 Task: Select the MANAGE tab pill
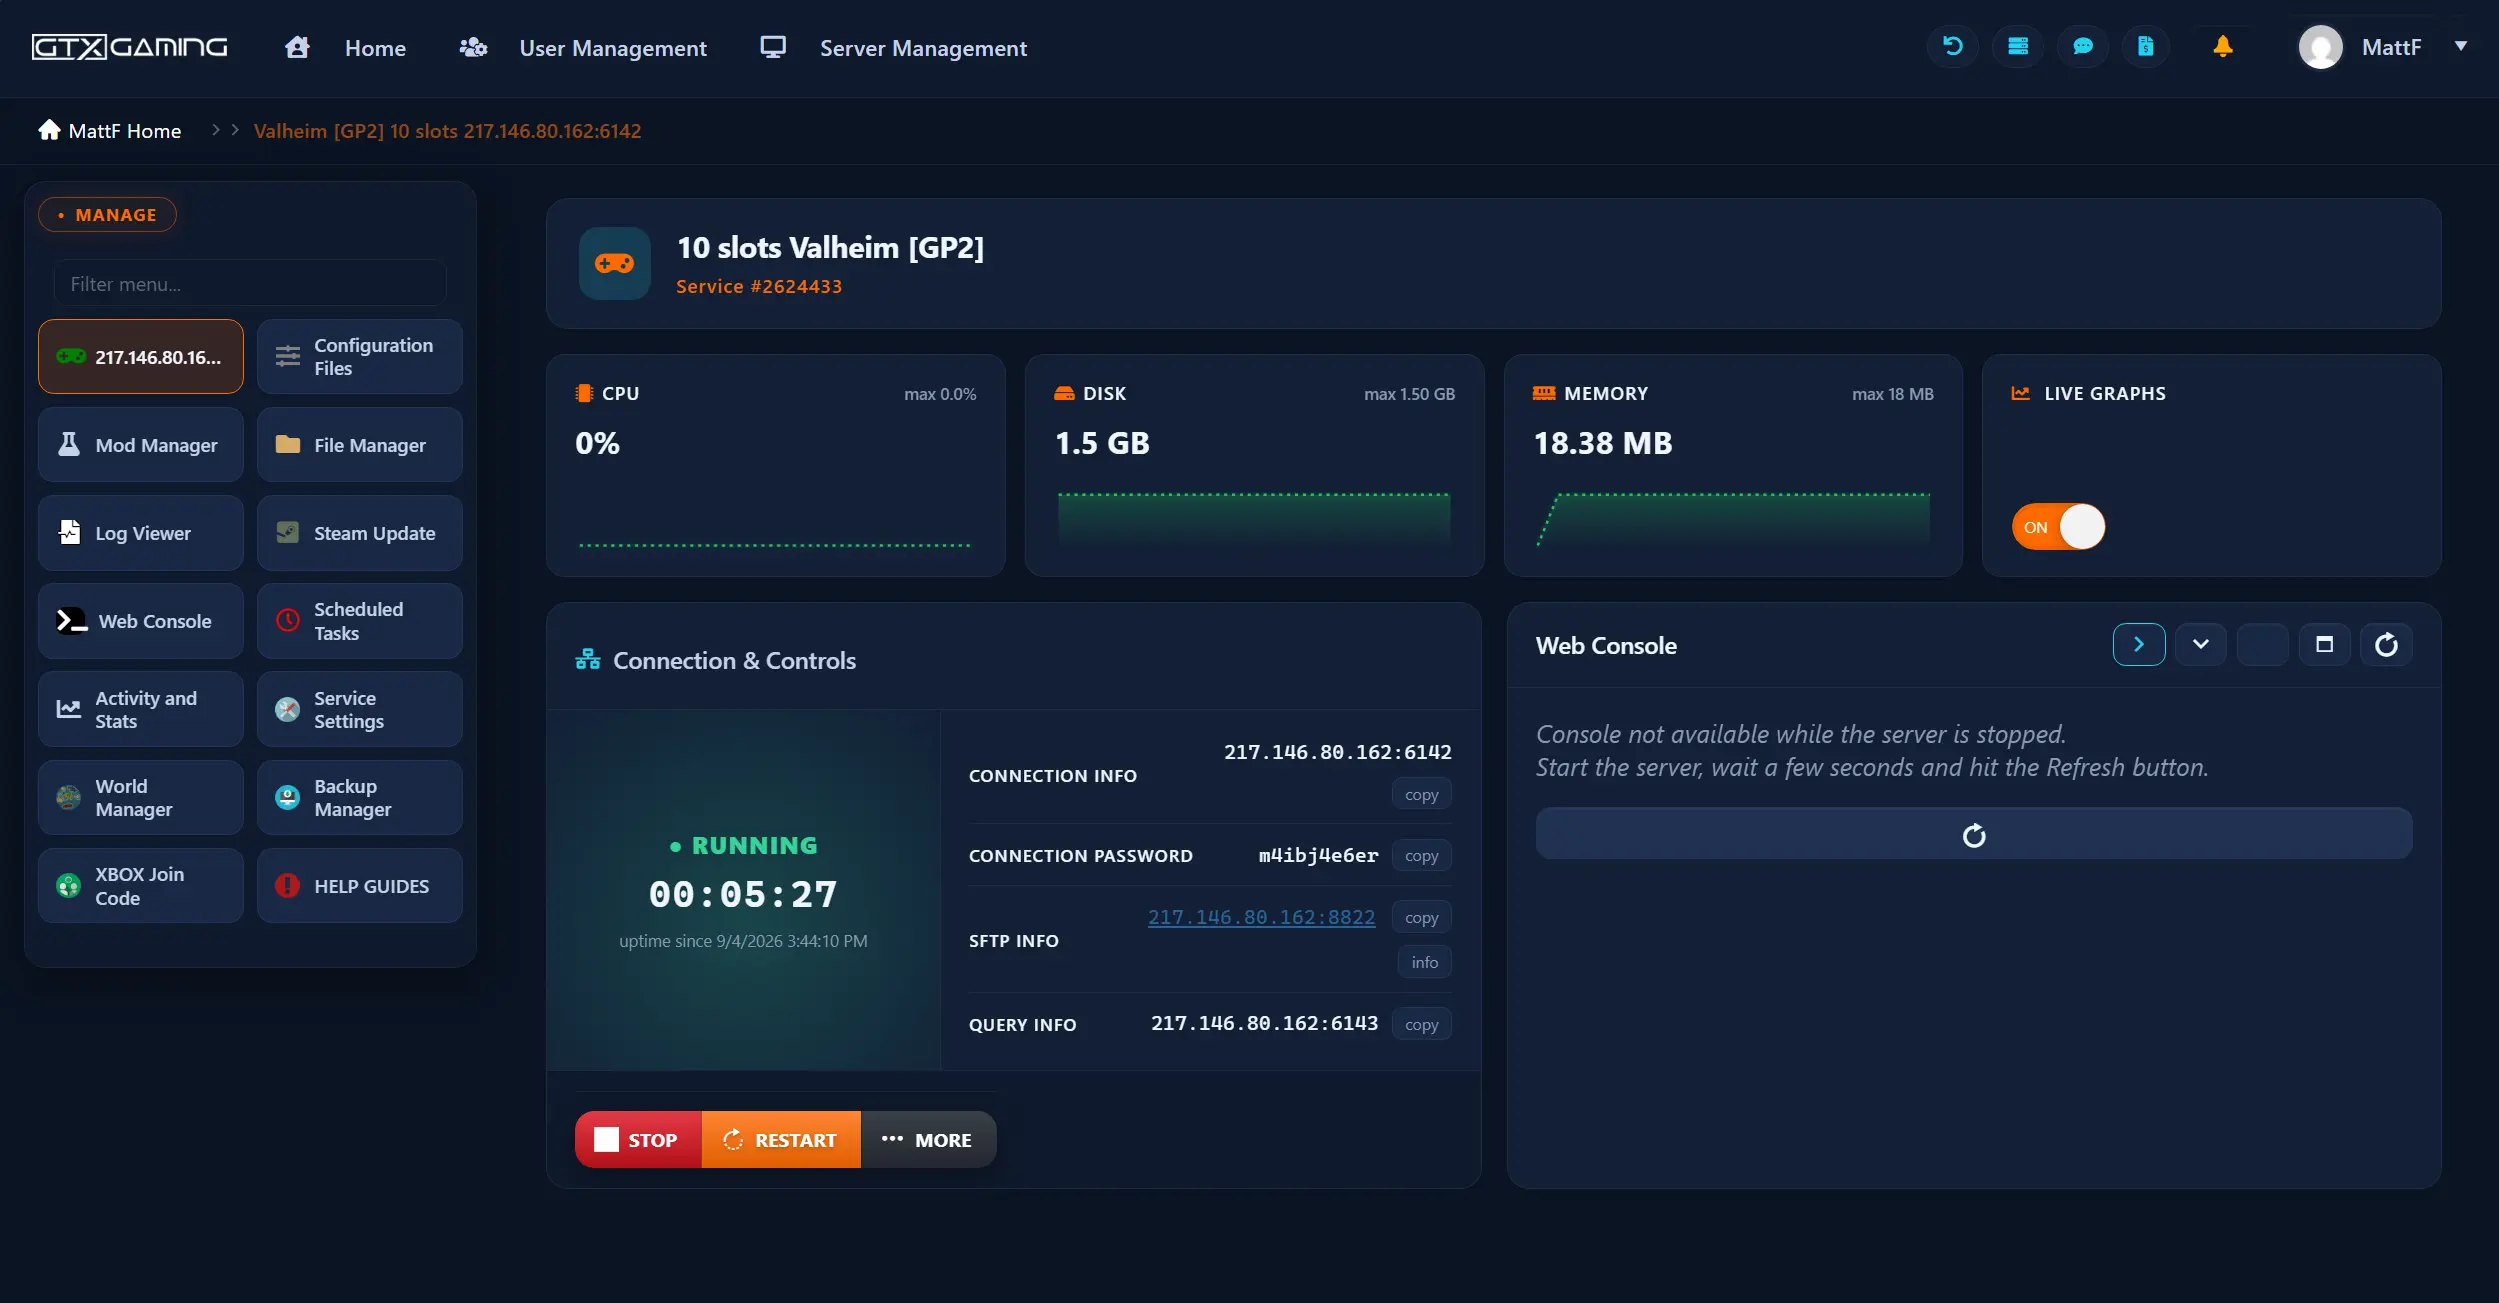pyautogui.click(x=107, y=215)
